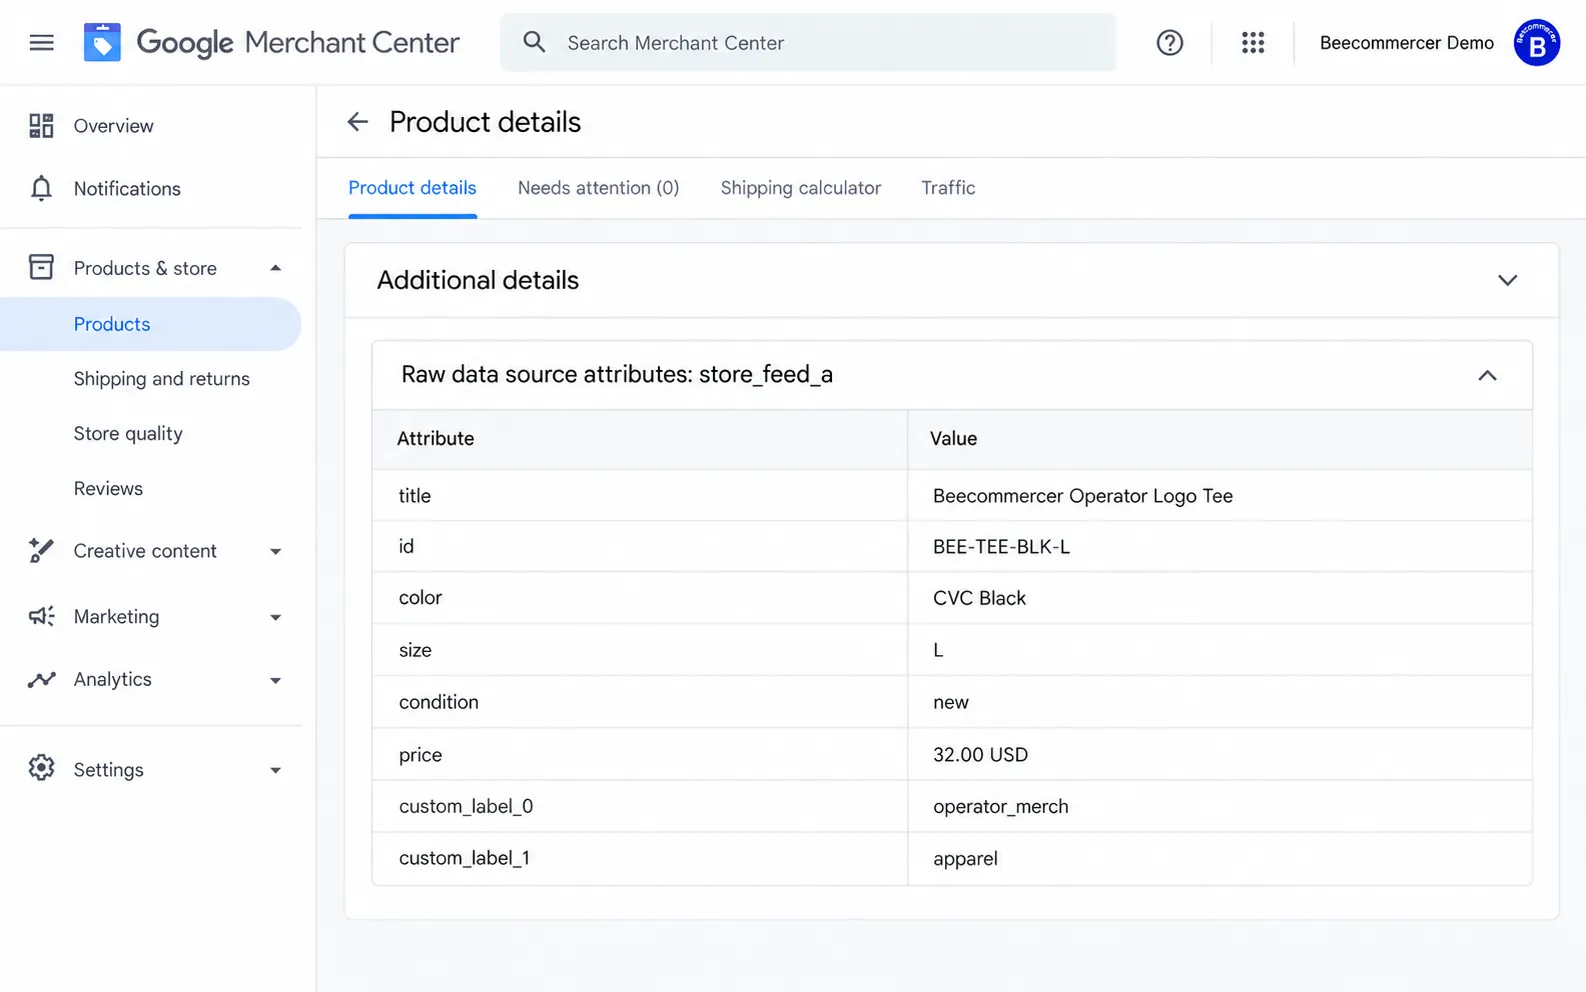This screenshot has width=1586, height=992.
Task: Collapse the Products & store section arrow
Action: [x=276, y=268]
